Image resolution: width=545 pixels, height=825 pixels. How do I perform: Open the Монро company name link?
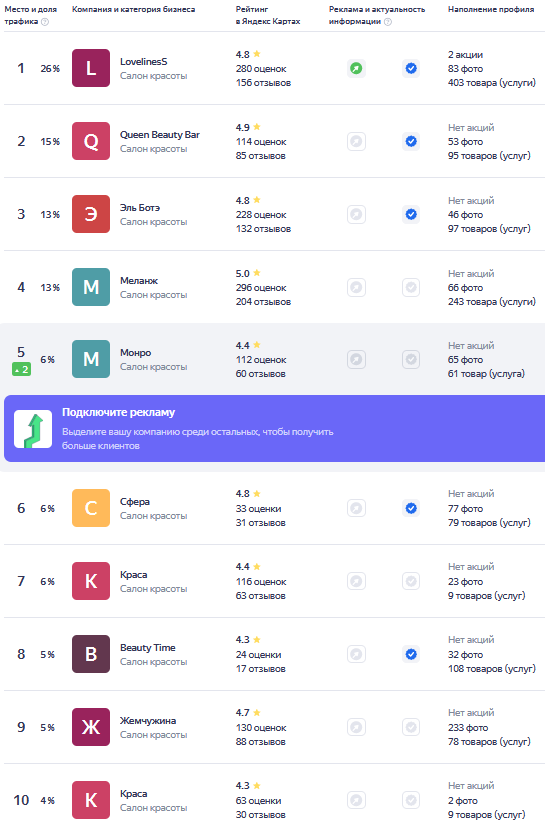click(x=136, y=353)
